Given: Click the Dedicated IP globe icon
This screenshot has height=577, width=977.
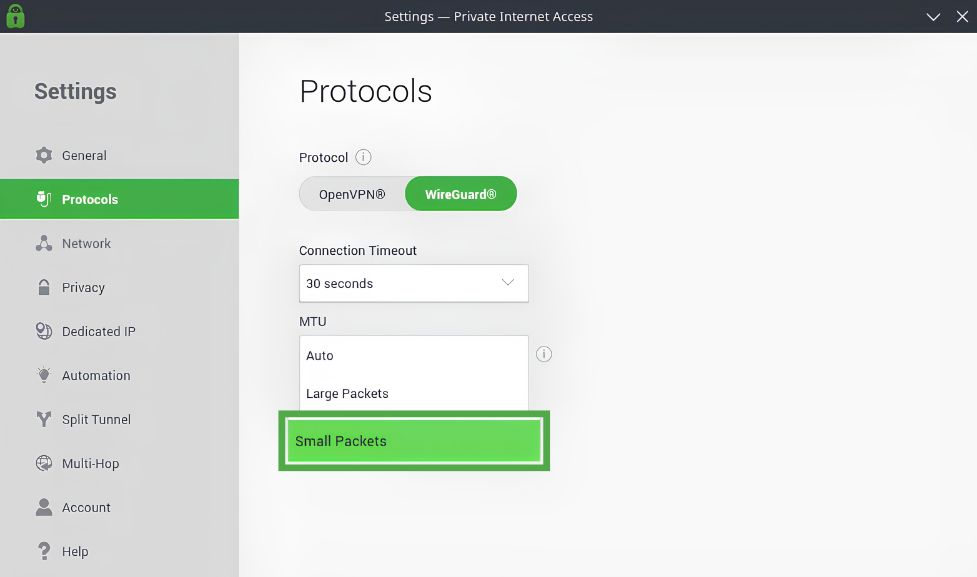Looking at the screenshot, I should [x=44, y=331].
